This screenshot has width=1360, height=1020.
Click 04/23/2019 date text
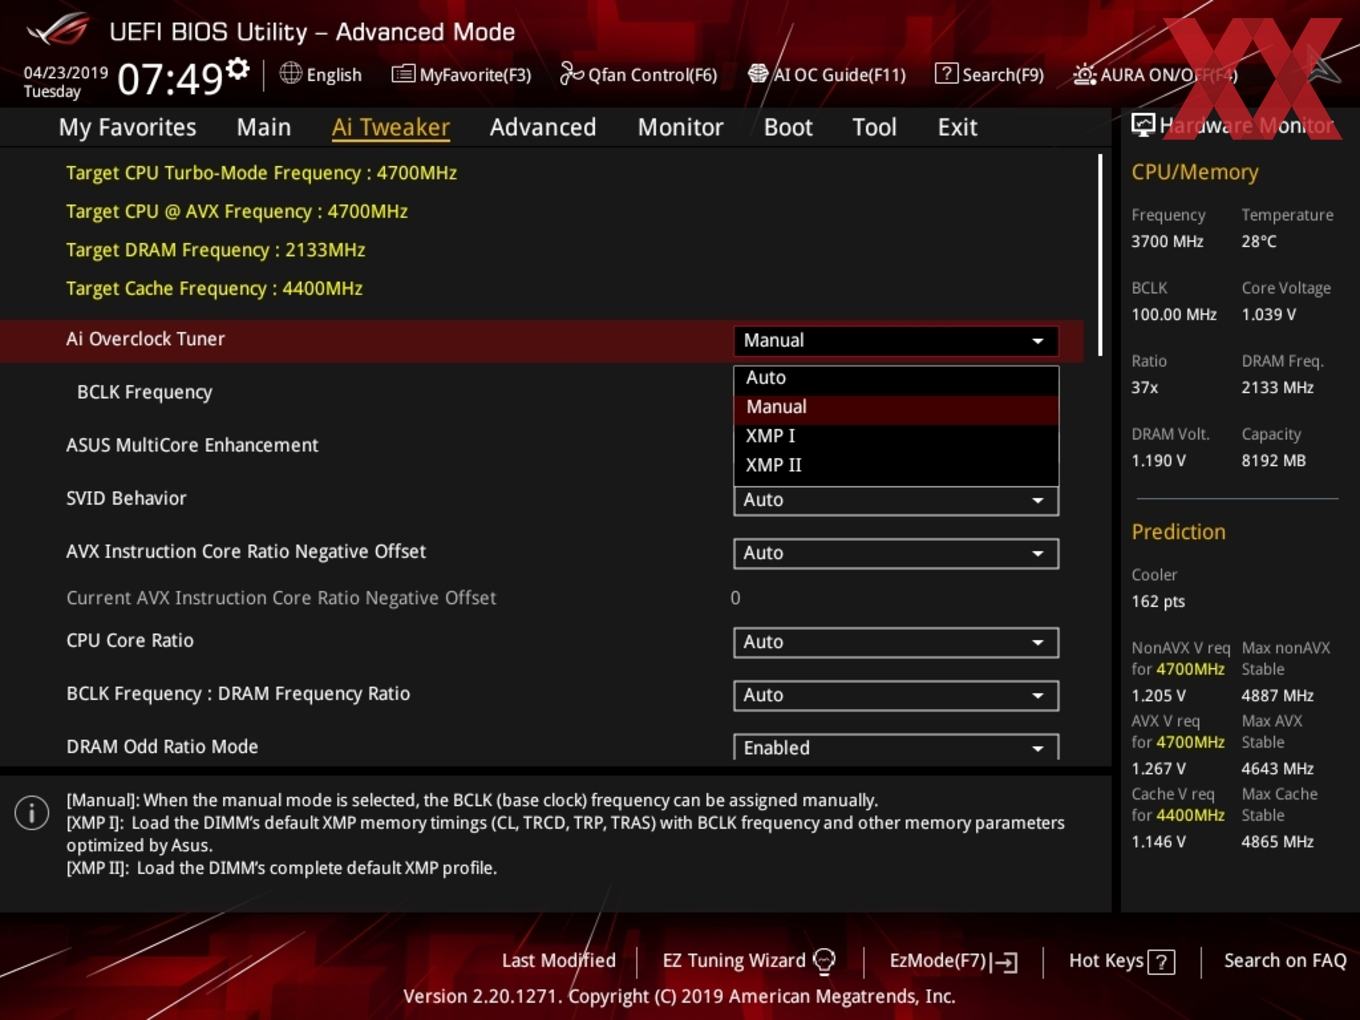coord(66,73)
